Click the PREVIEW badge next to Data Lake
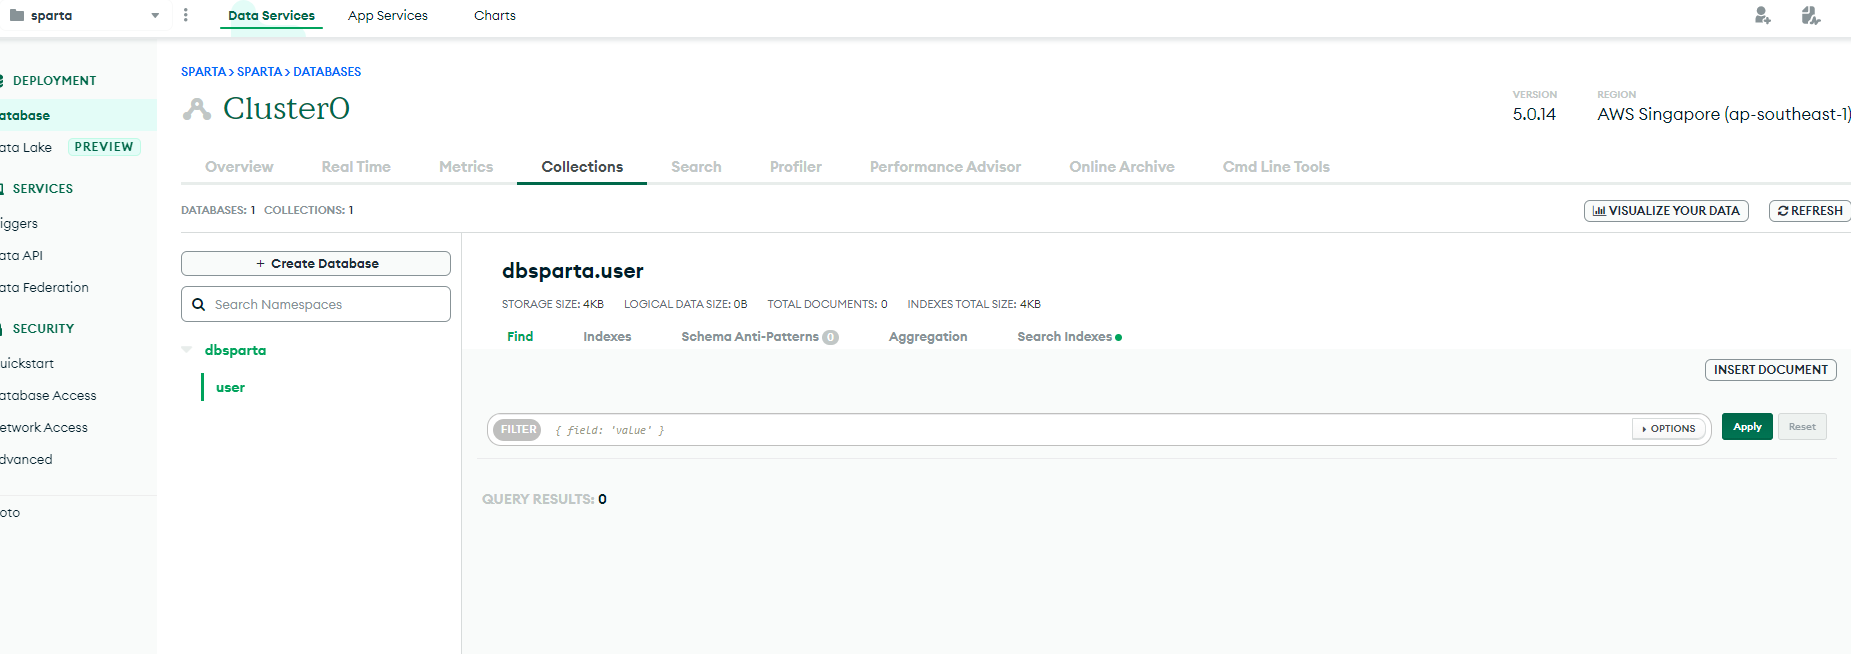 [104, 147]
